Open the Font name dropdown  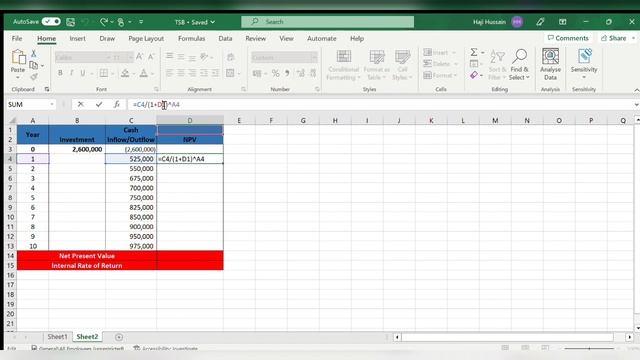point(109,57)
